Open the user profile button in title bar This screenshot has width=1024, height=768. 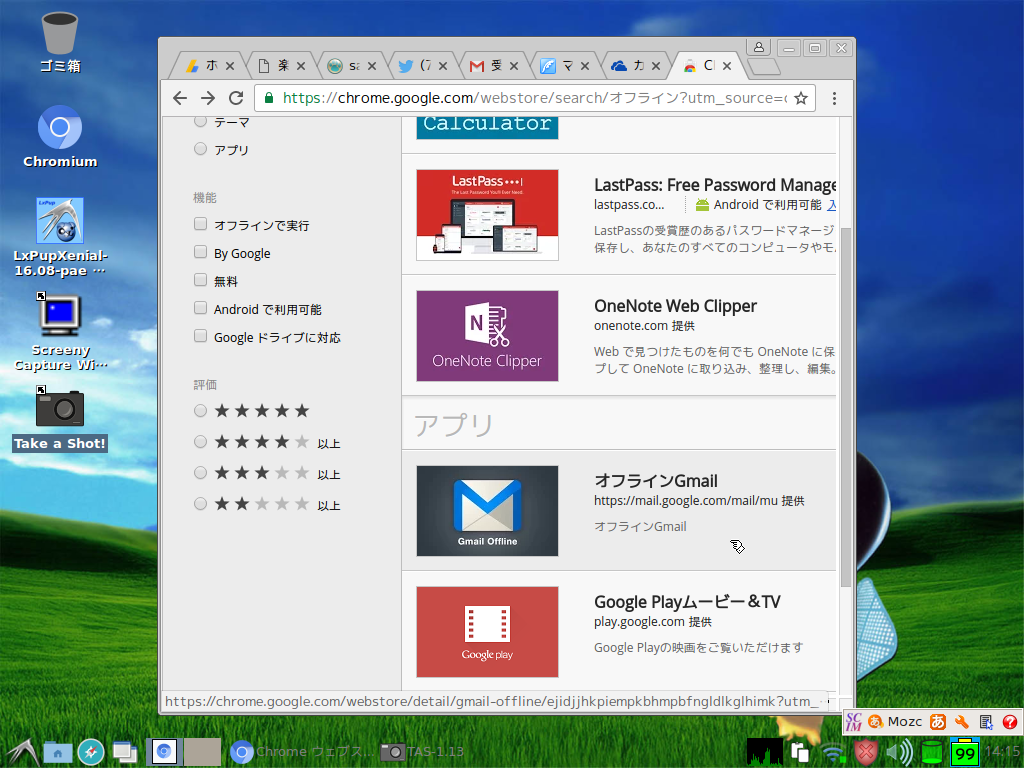pyautogui.click(x=759, y=48)
